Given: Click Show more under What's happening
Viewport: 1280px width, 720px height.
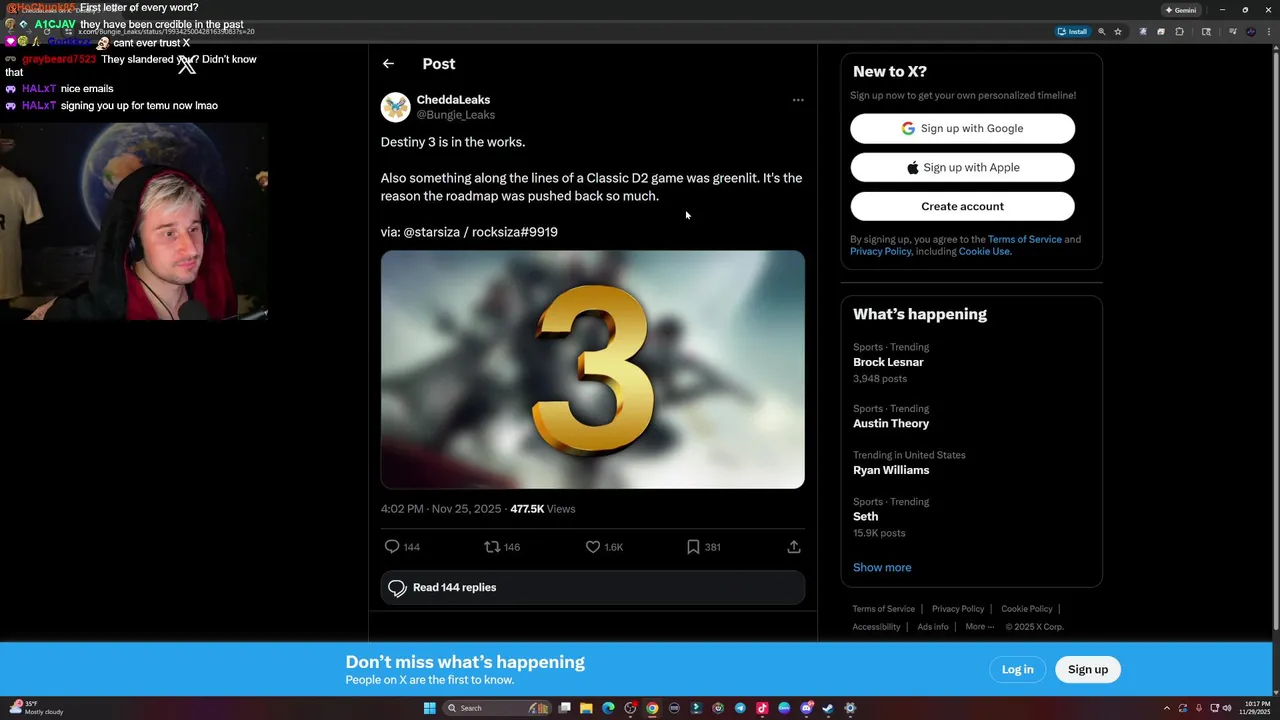Looking at the screenshot, I should tap(882, 567).
